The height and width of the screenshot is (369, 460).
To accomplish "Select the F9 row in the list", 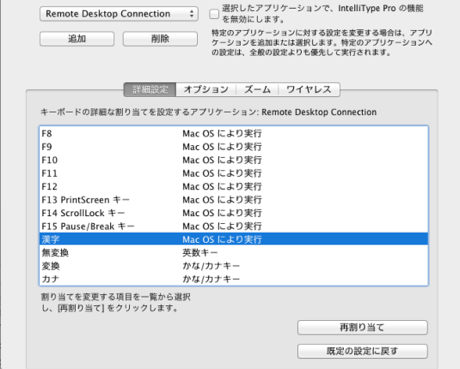I will tap(234, 147).
